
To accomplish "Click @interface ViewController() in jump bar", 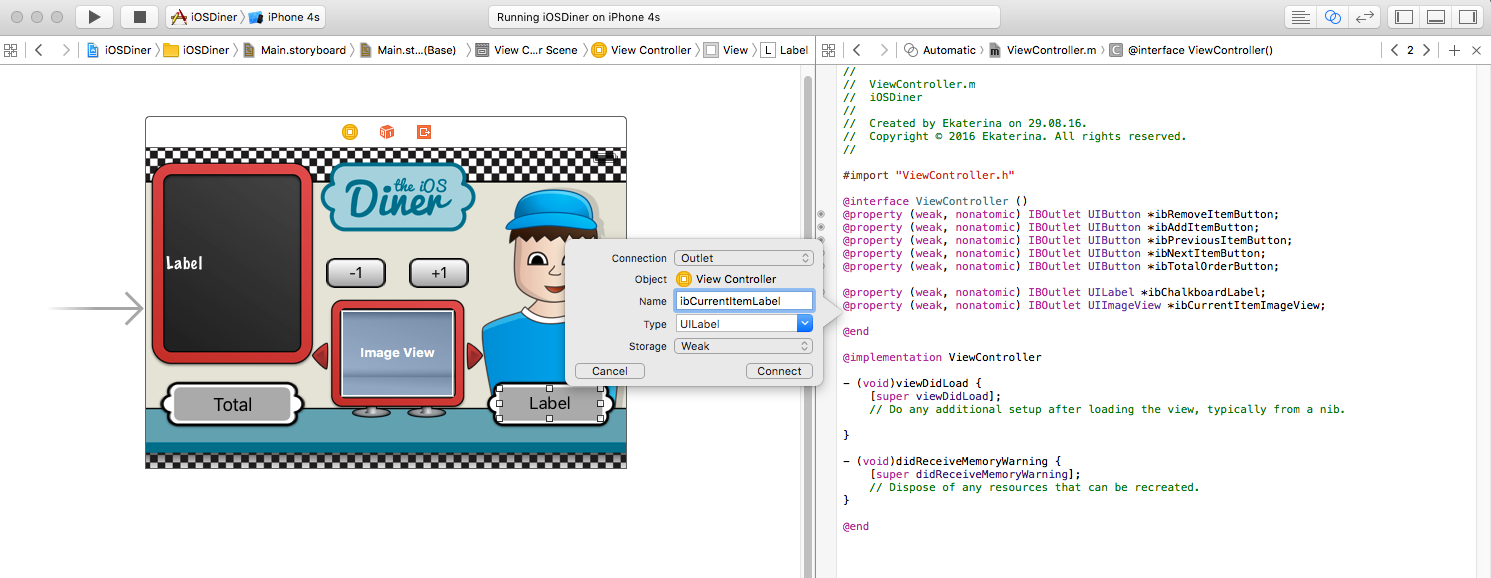I will point(1192,50).
